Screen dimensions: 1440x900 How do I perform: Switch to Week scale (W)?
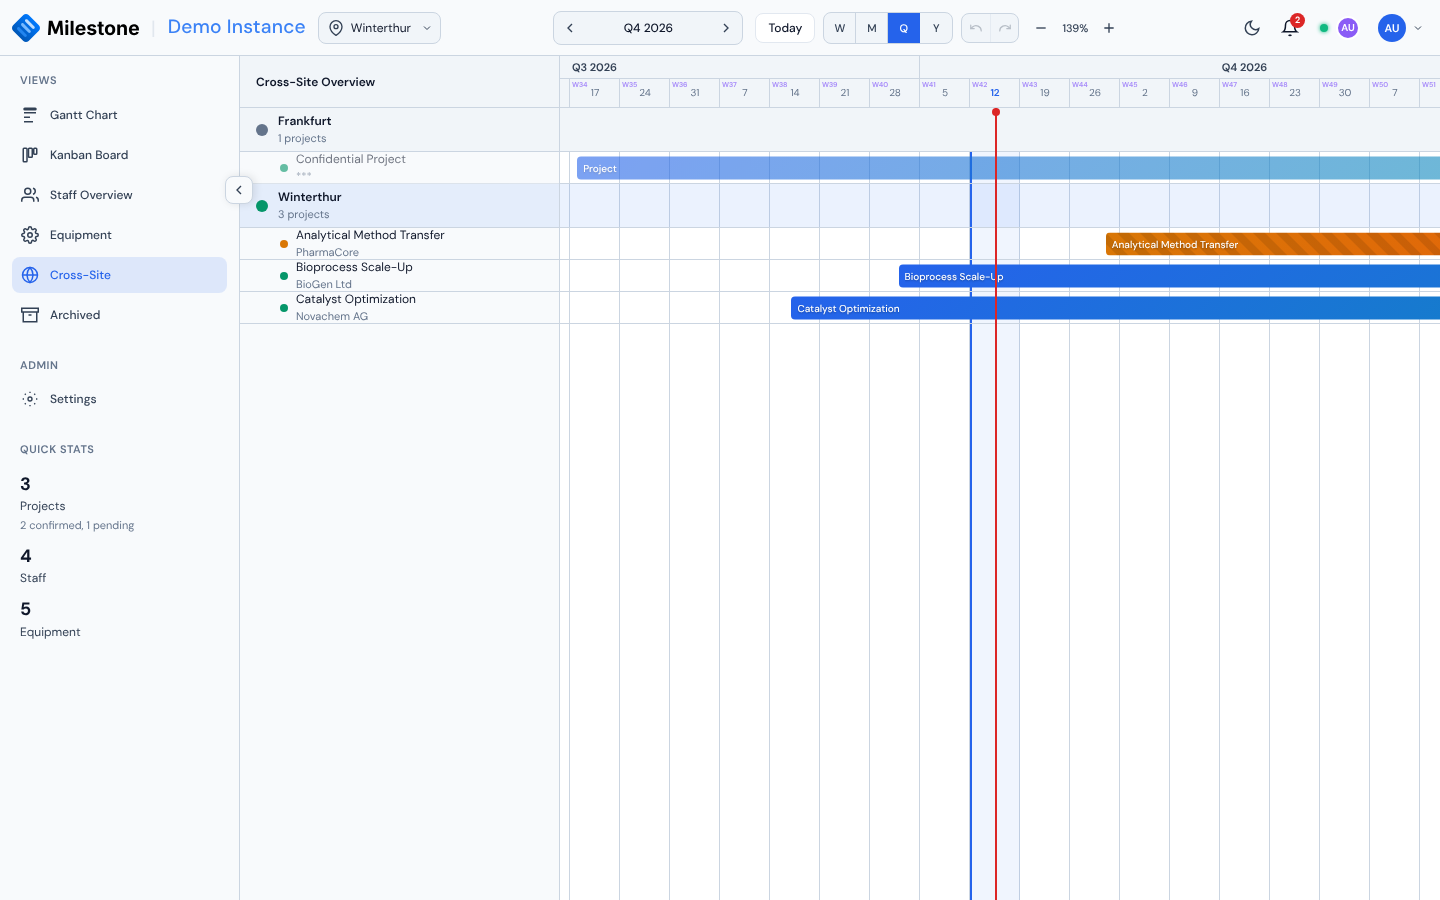coord(840,28)
